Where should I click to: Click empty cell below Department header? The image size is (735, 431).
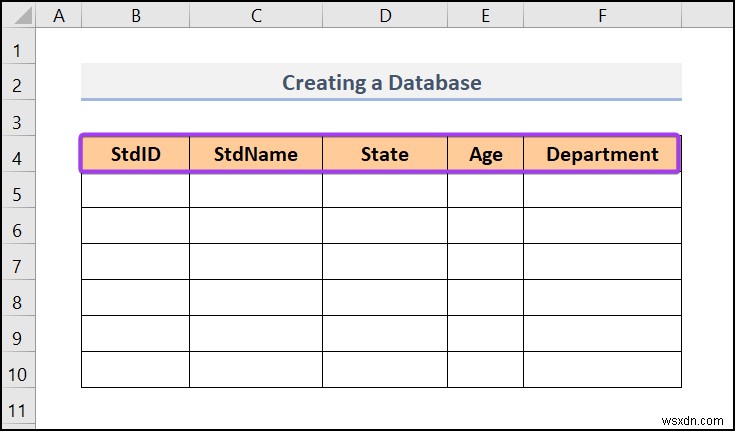point(602,190)
